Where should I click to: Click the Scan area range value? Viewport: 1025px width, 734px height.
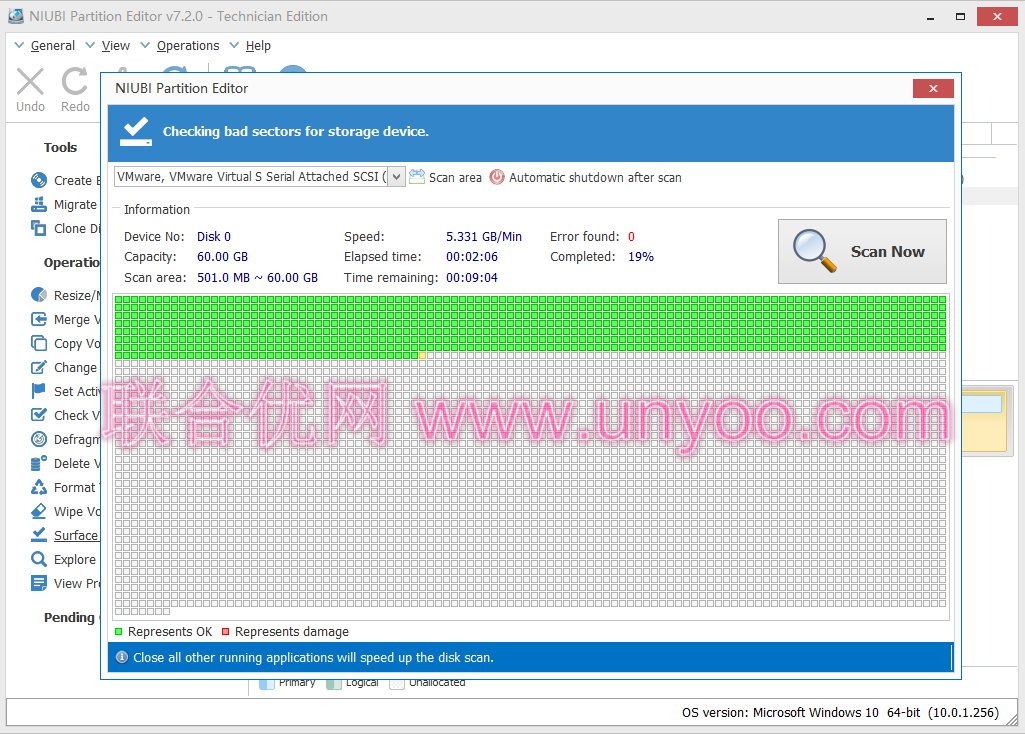[258, 278]
